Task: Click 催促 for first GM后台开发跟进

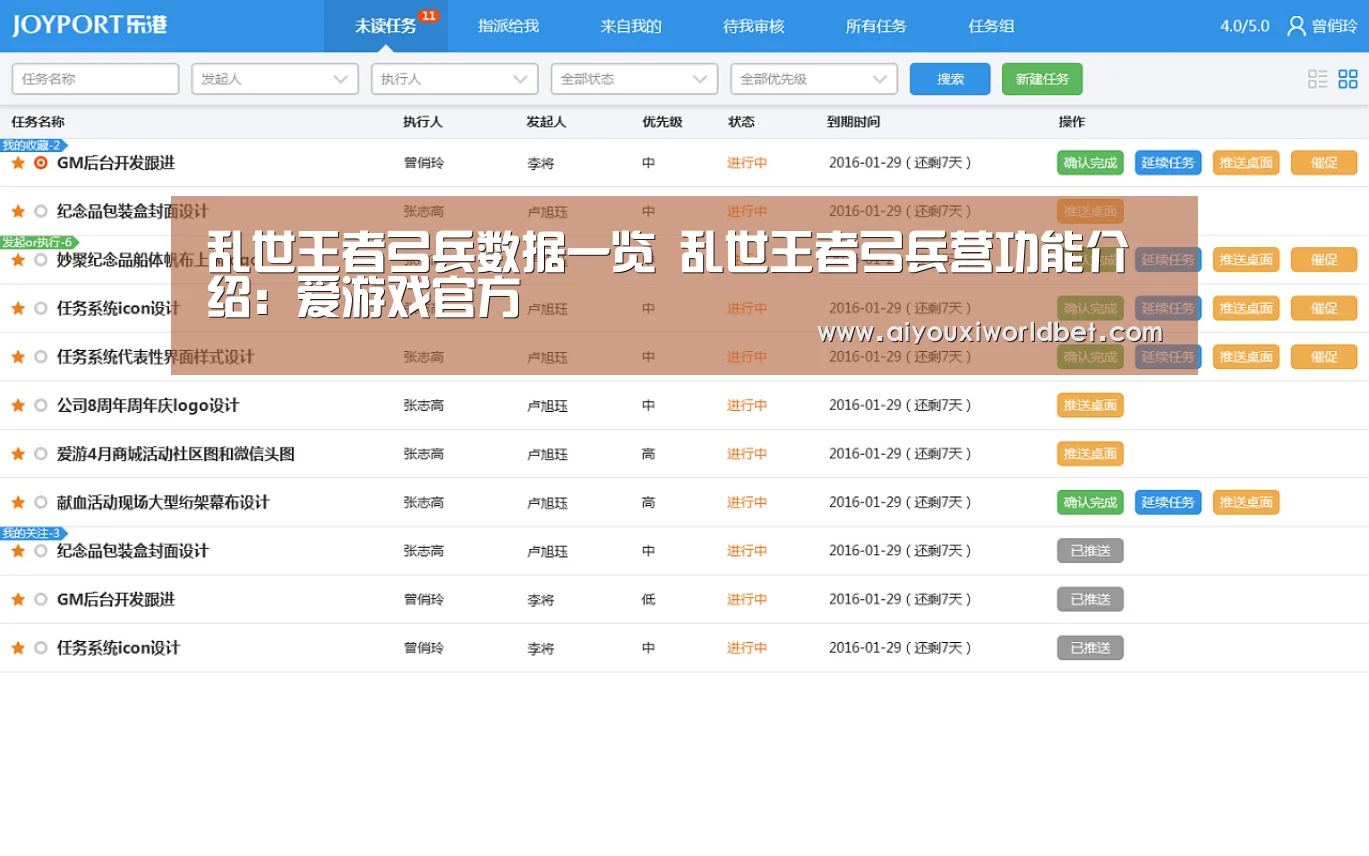Action: coord(1324,163)
